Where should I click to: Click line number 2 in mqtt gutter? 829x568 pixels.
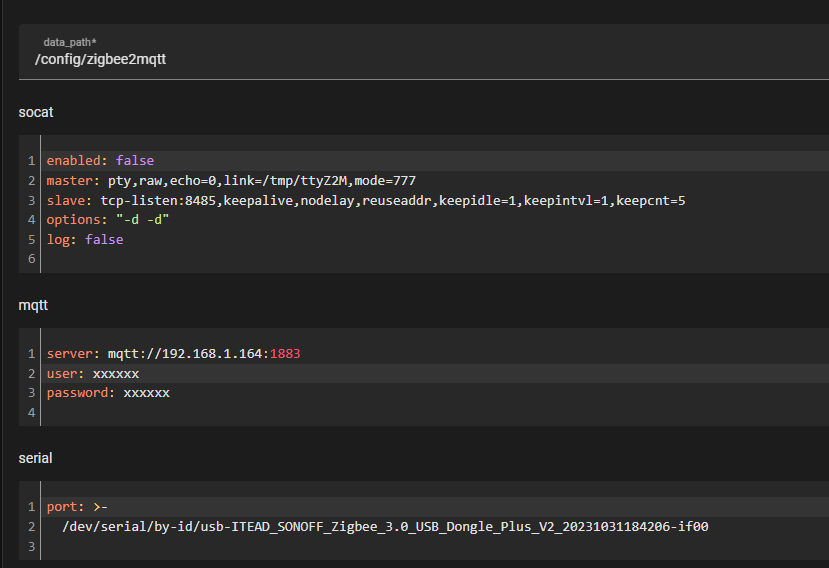point(31,373)
